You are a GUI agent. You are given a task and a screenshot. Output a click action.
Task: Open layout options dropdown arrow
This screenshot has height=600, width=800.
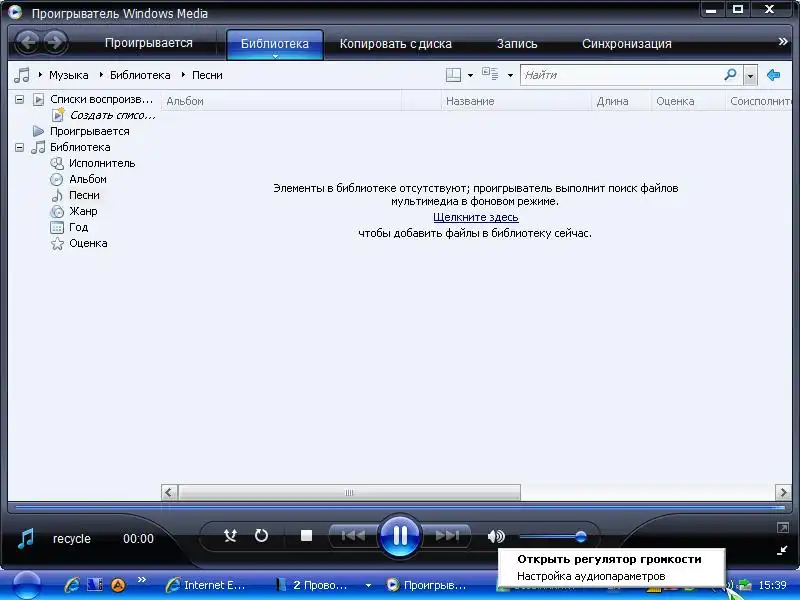click(x=470, y=76)
